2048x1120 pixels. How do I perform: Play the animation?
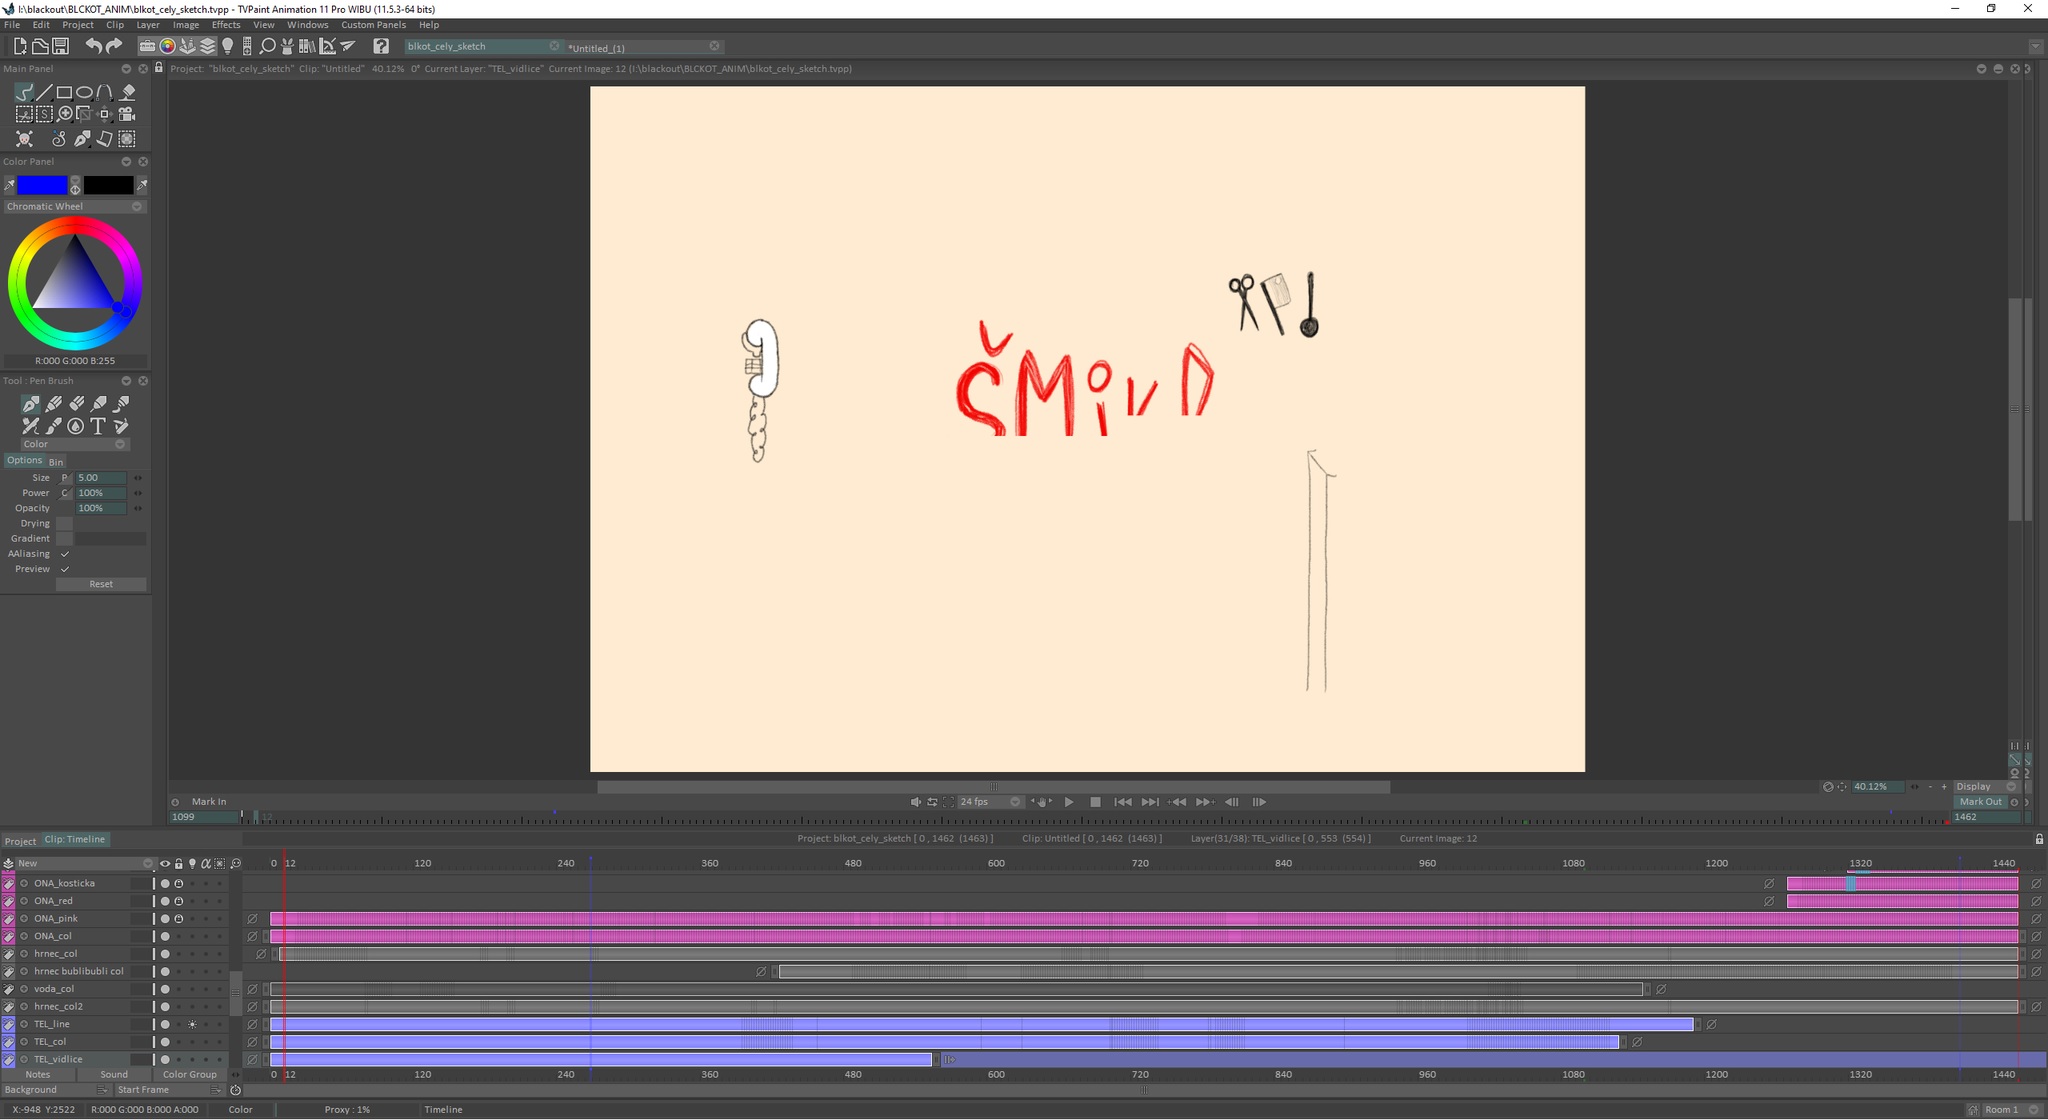1069,802
